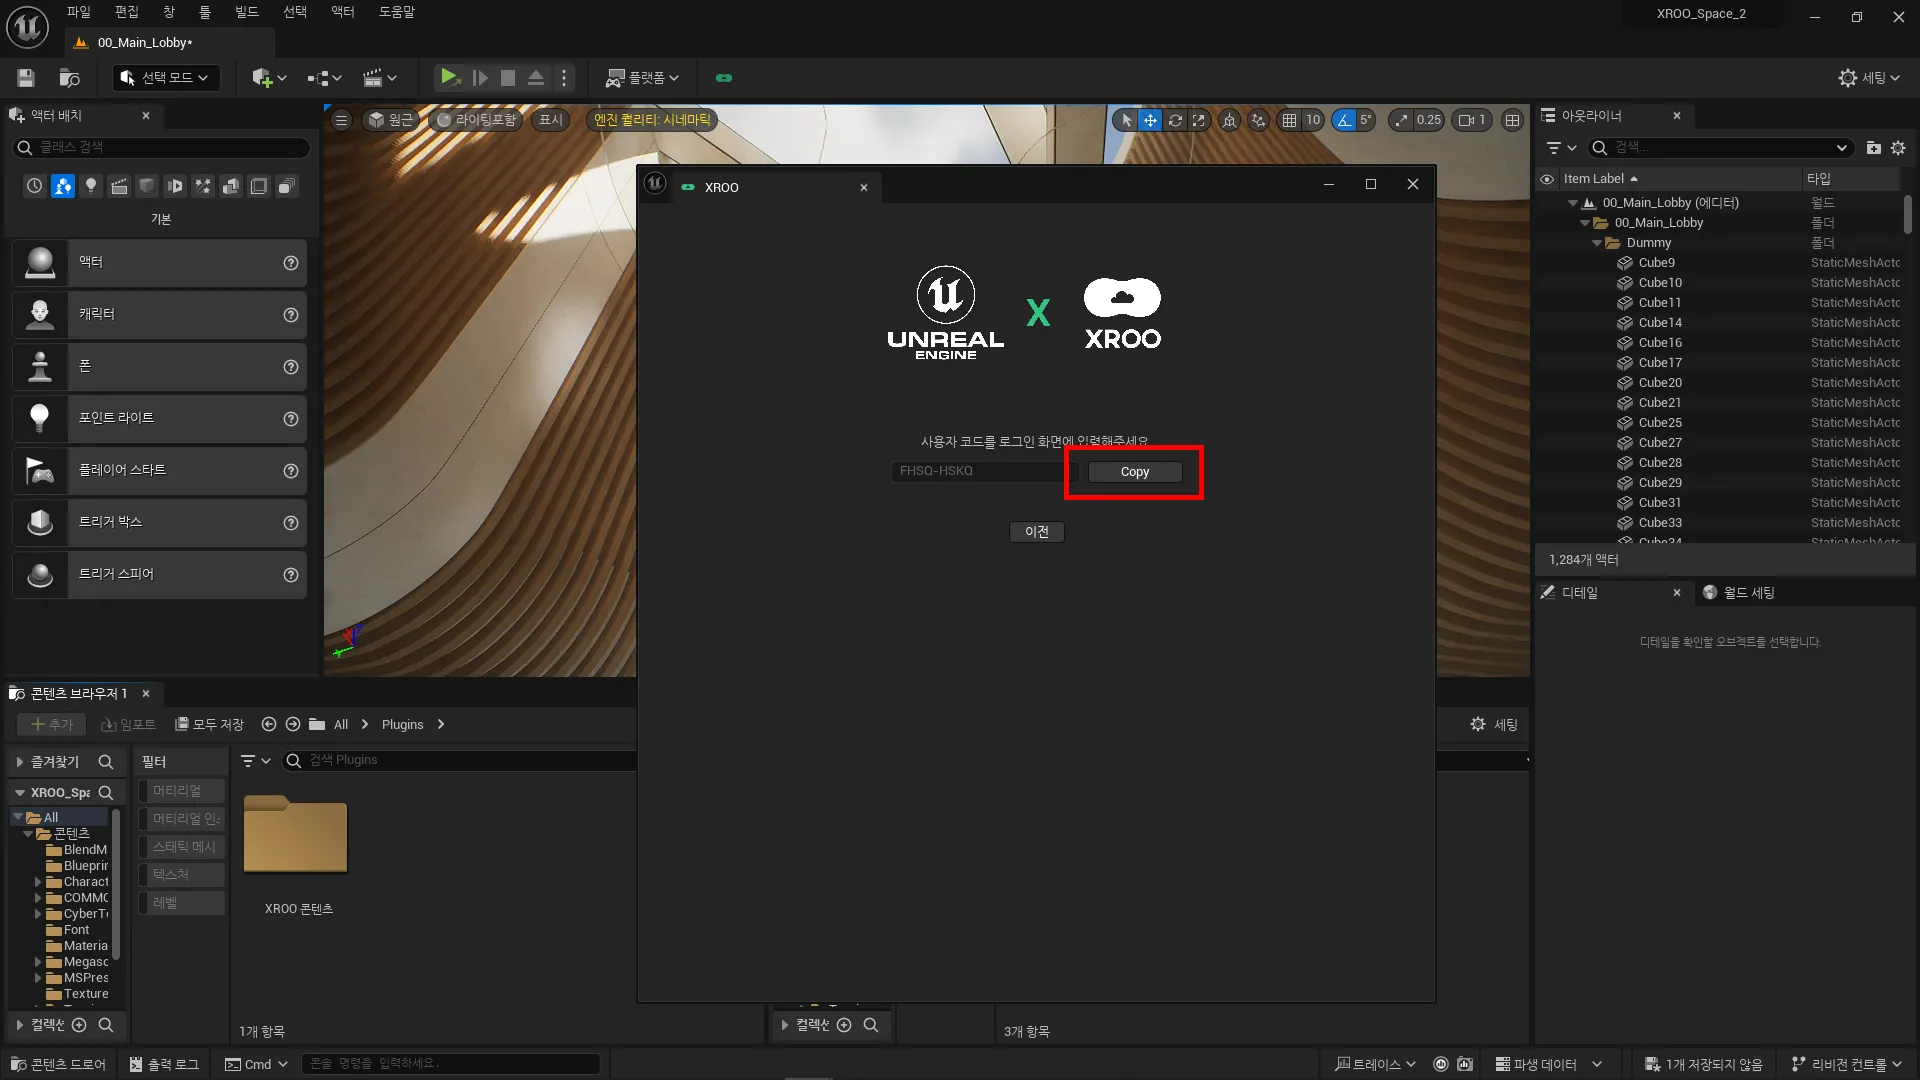1920x1080 pixels.
Task: Click the Lights category icon in actor placement
Action: [x=91, y=186]
